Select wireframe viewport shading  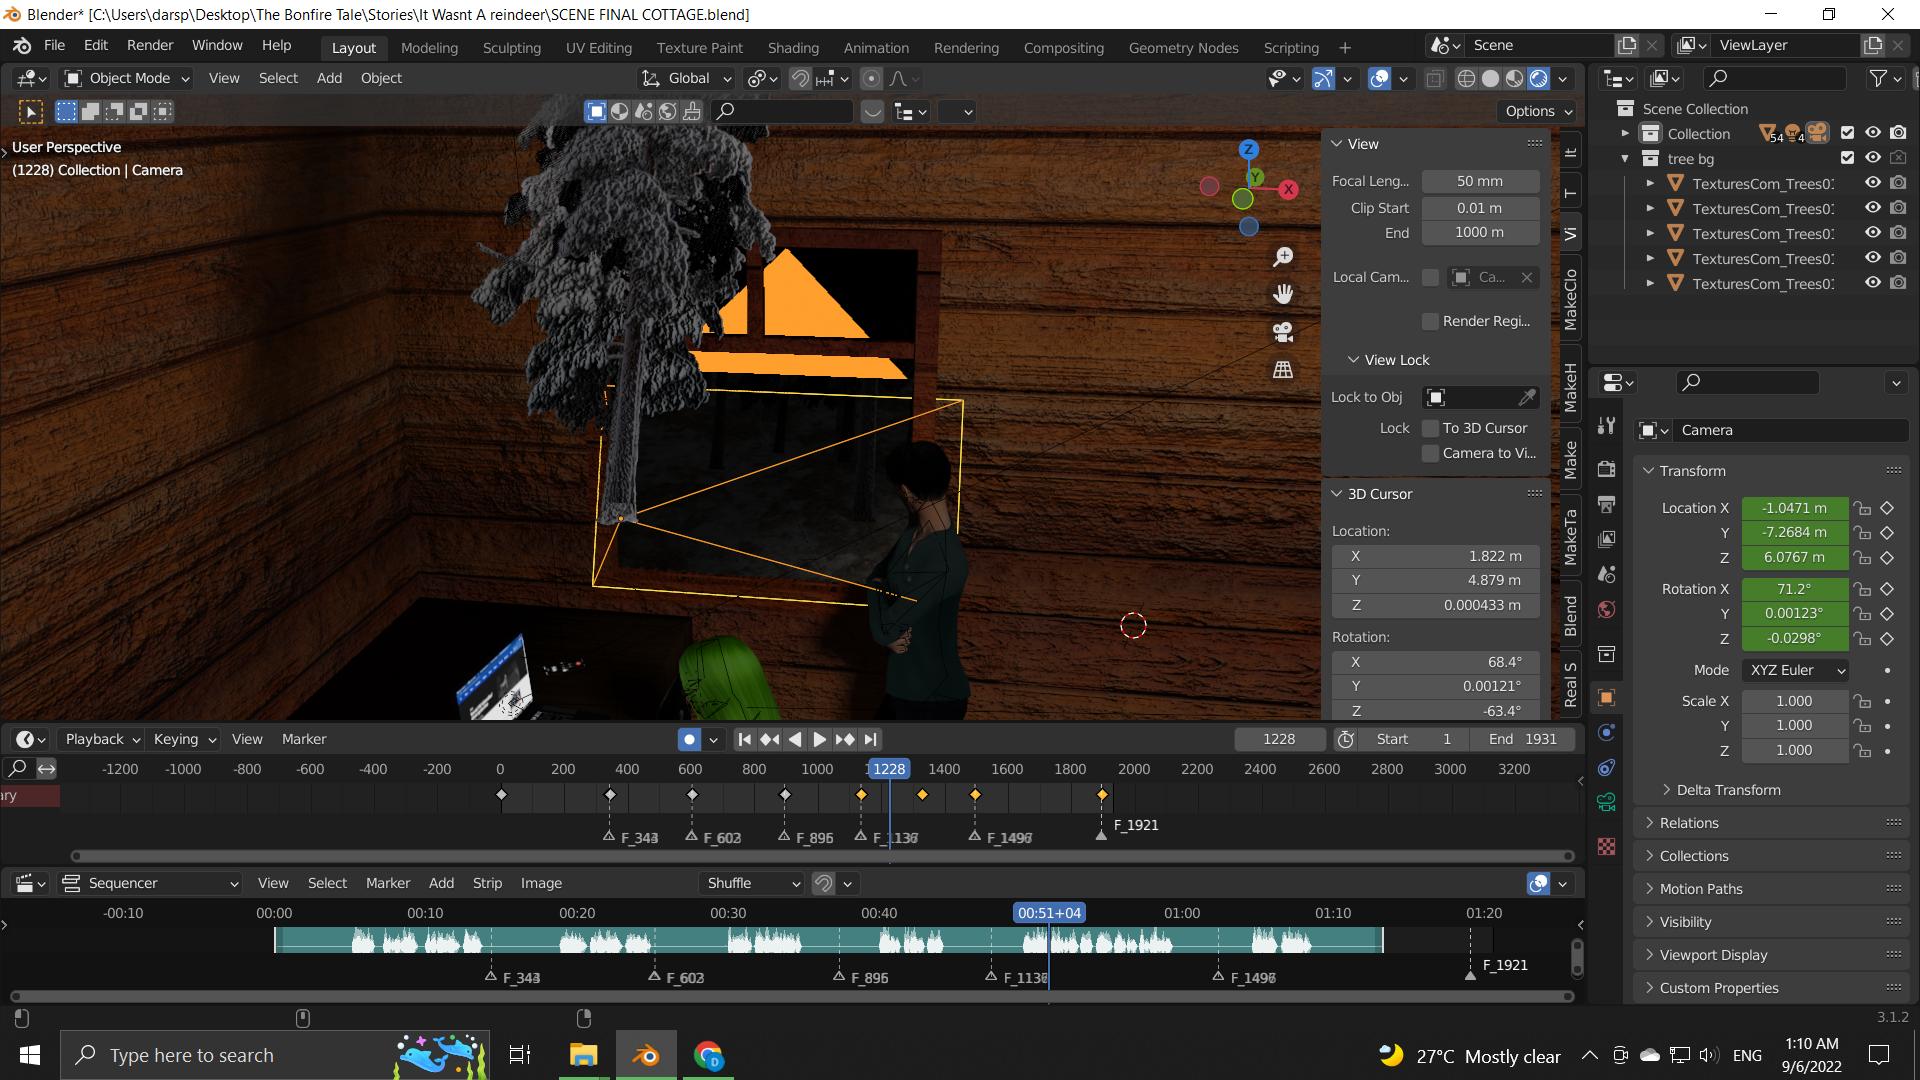[x=1466, y=78]
